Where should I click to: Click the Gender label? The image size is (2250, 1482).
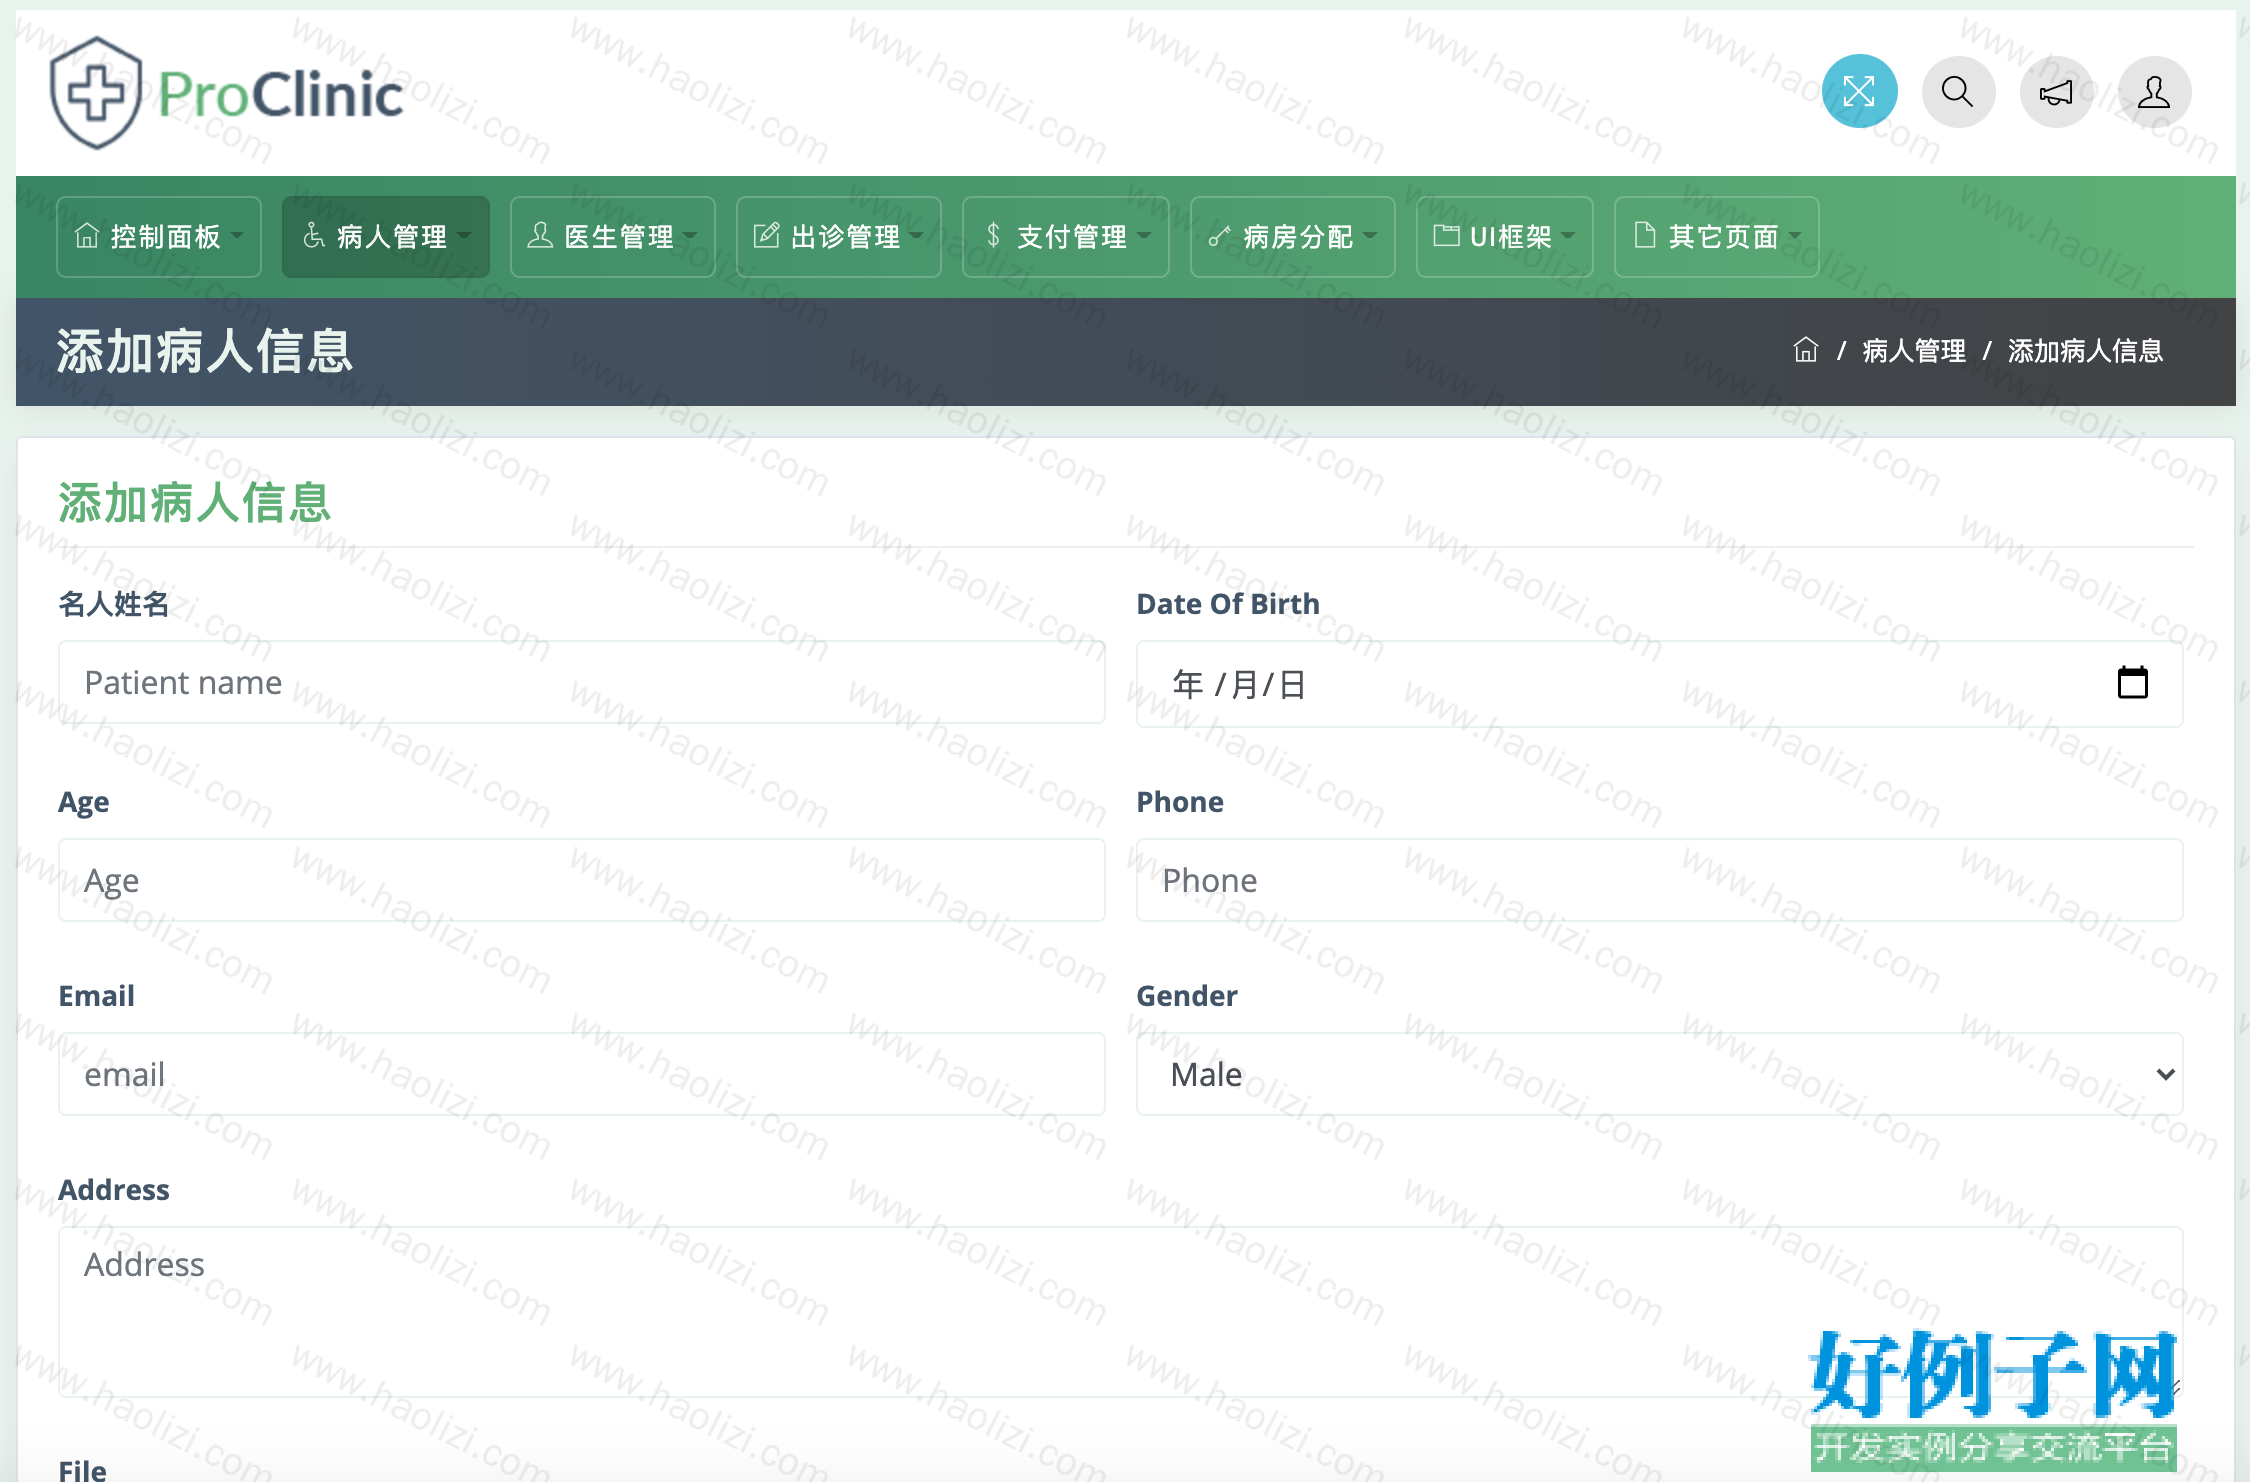pos(1187,996)
